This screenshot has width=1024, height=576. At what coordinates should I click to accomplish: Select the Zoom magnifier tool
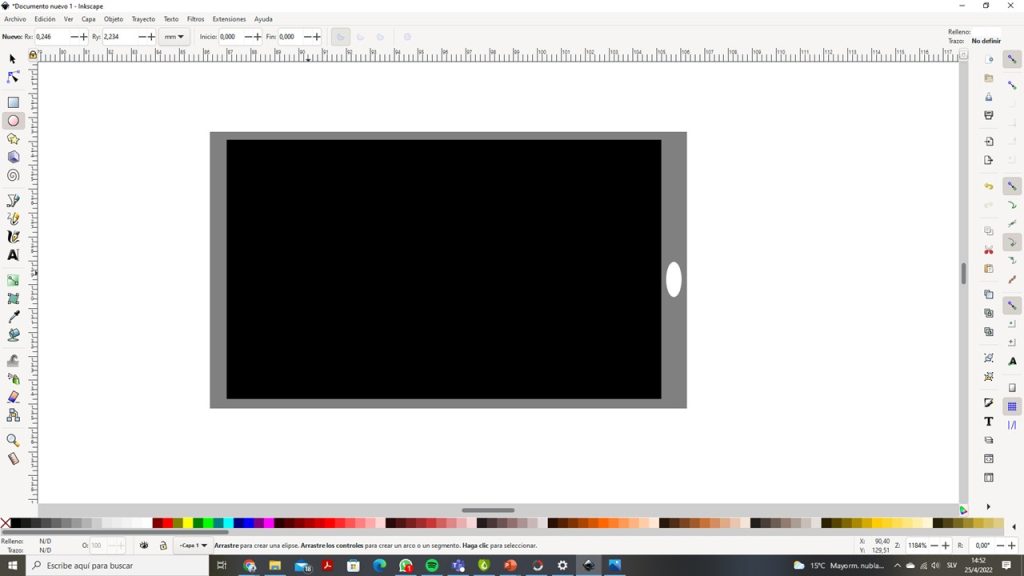[12, 440]
